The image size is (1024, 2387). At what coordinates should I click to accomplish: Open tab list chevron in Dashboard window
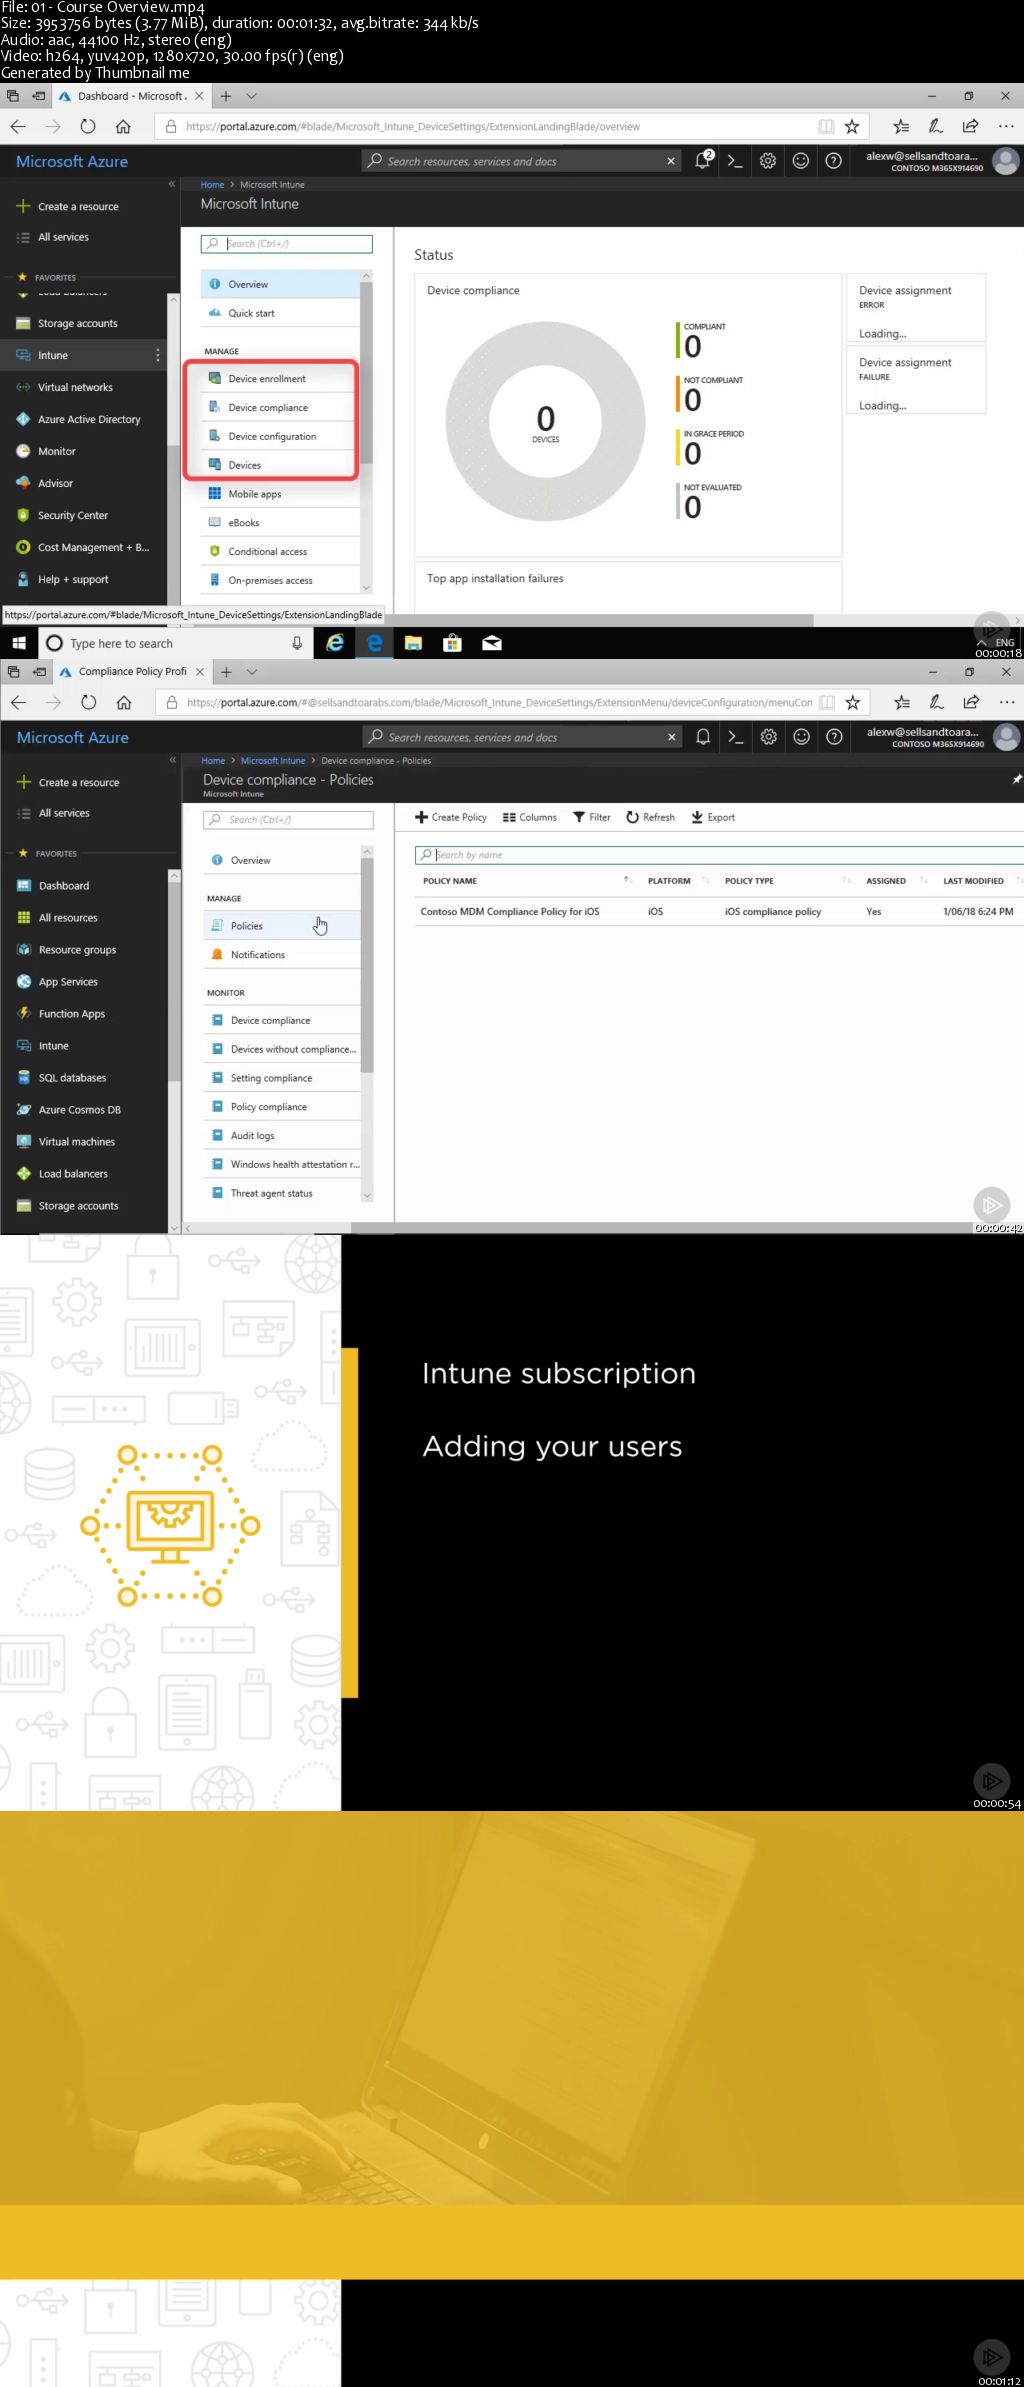(252, 96)
